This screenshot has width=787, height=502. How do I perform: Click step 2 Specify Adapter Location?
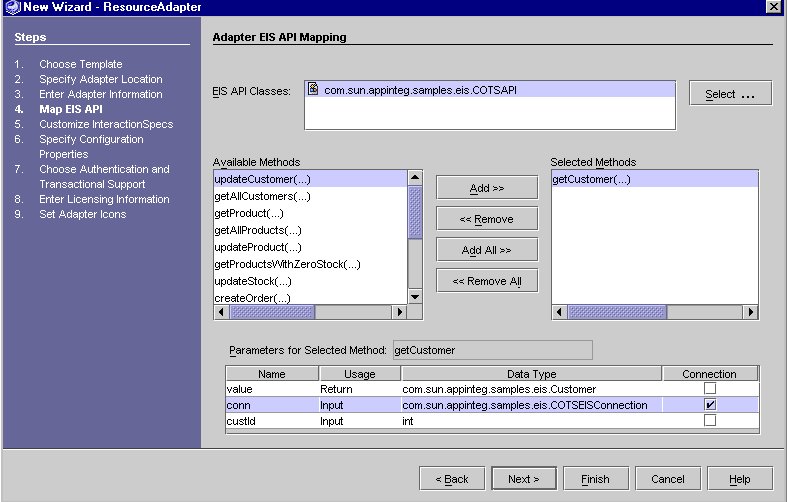pyautogui.click(x=101, y=79)
